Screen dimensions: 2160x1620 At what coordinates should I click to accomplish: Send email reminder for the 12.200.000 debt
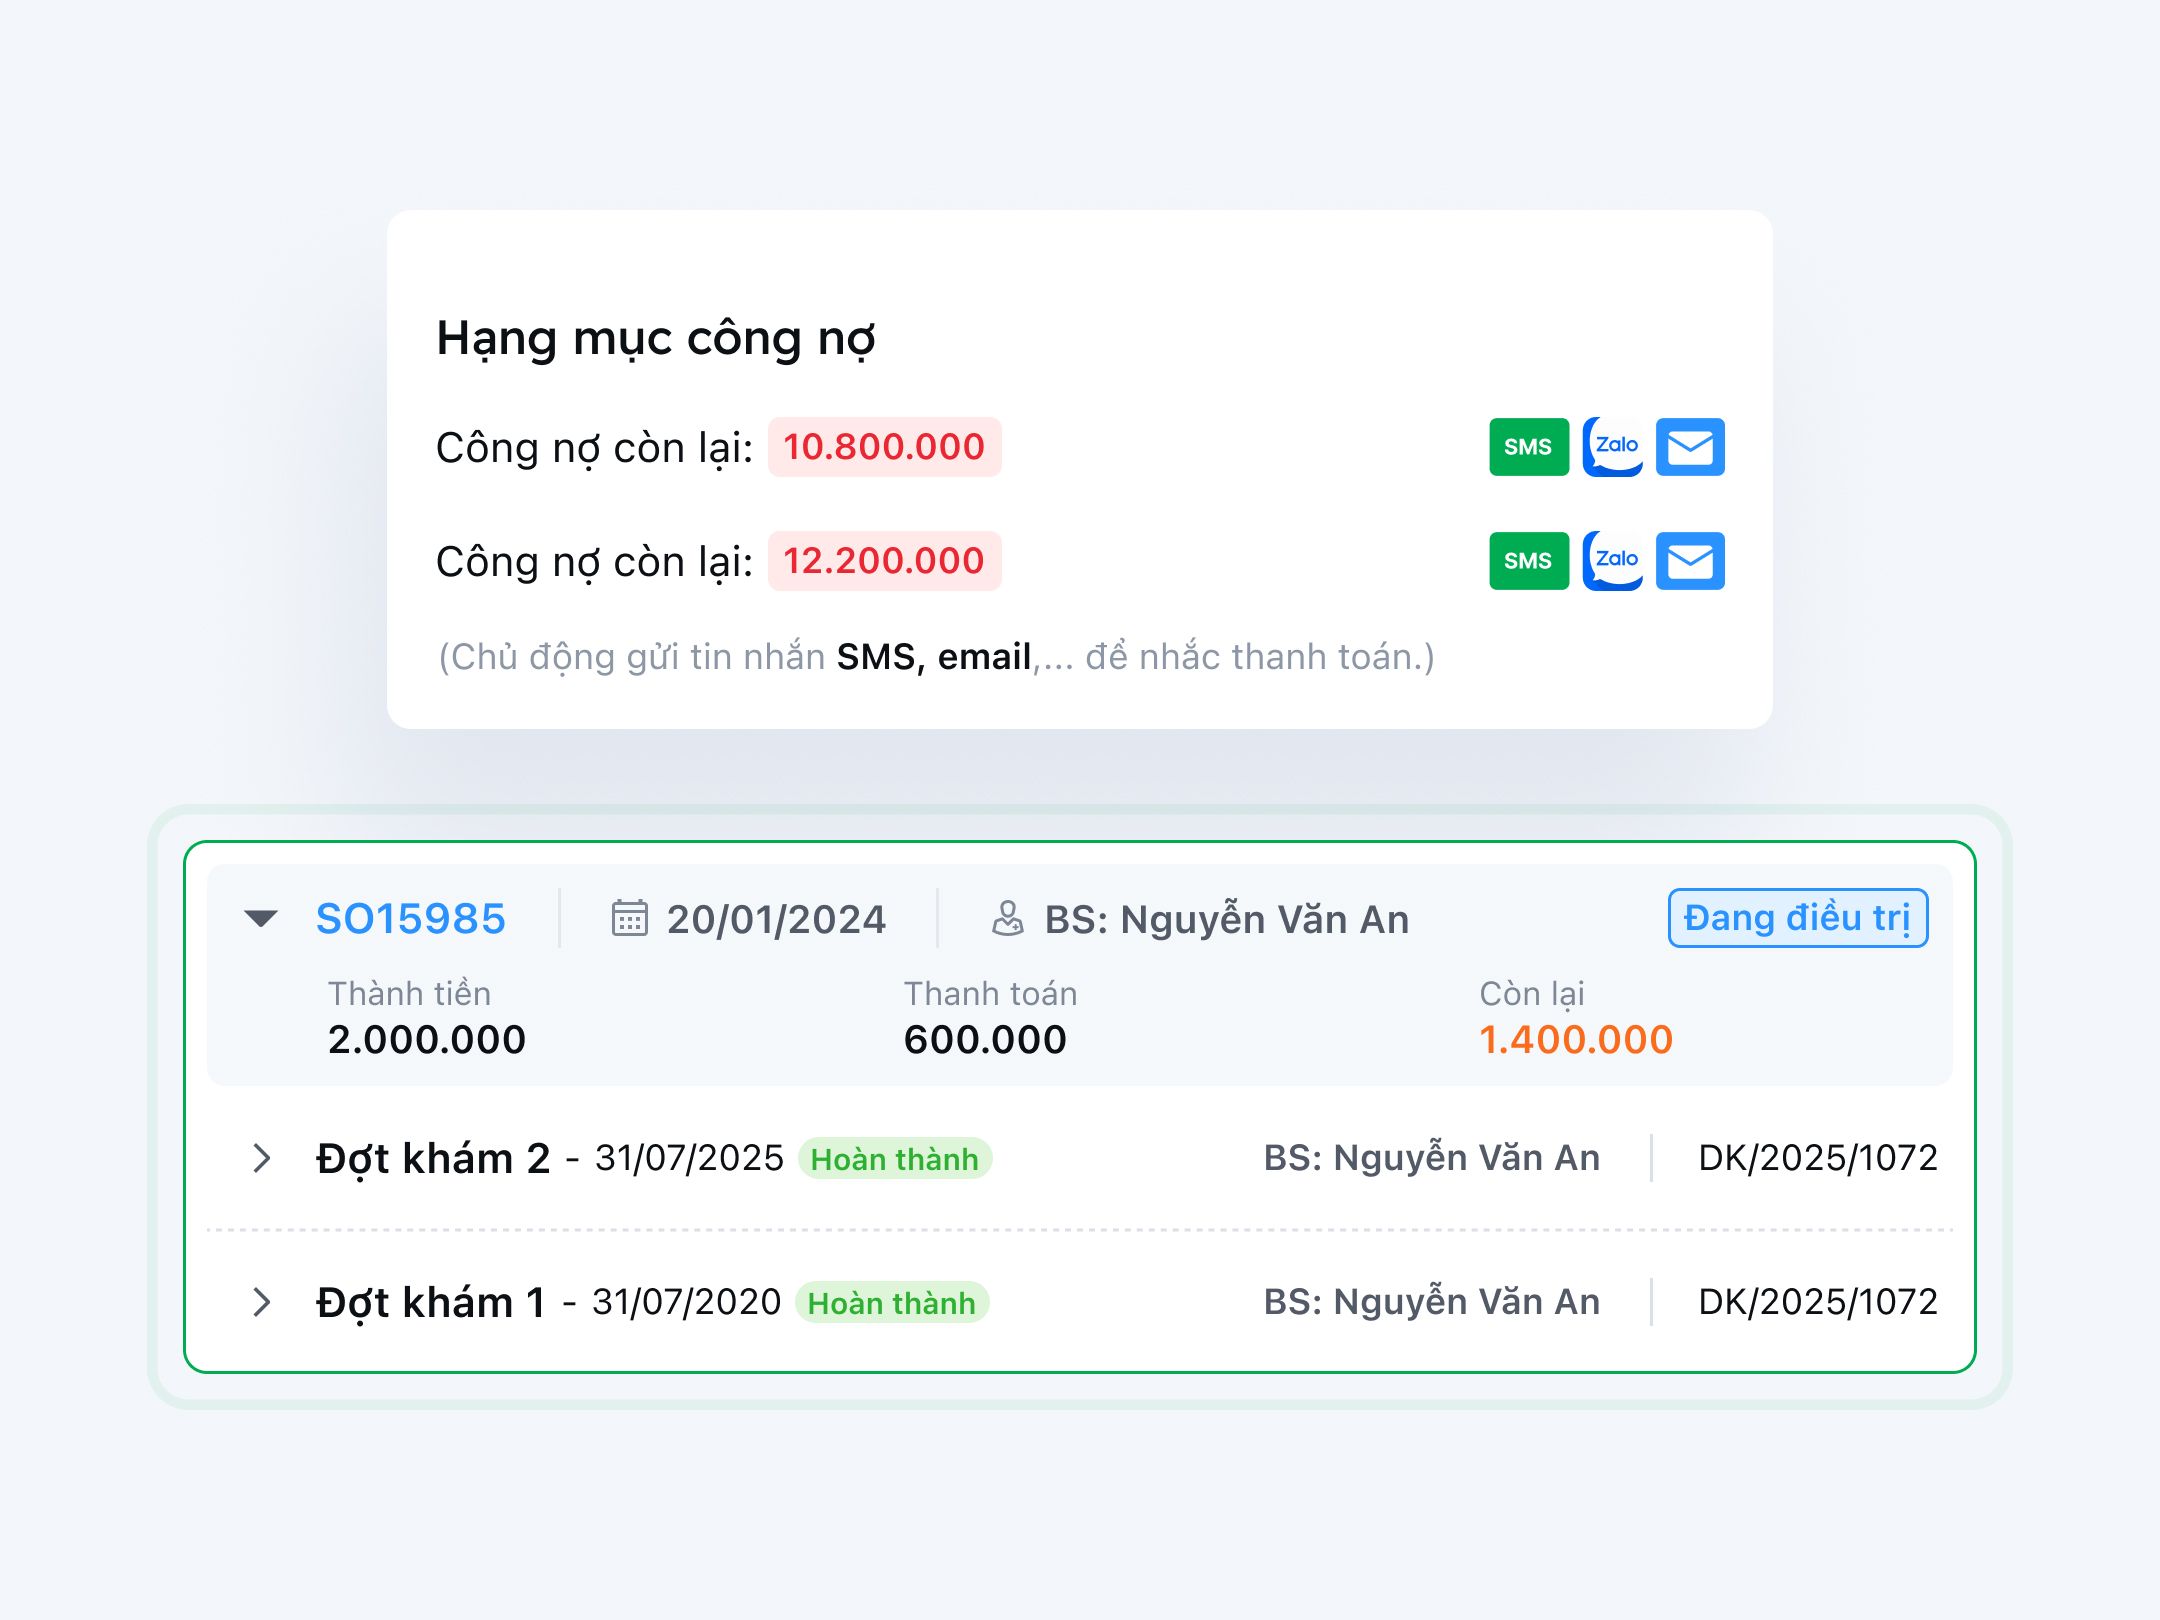pos(1690,561)
